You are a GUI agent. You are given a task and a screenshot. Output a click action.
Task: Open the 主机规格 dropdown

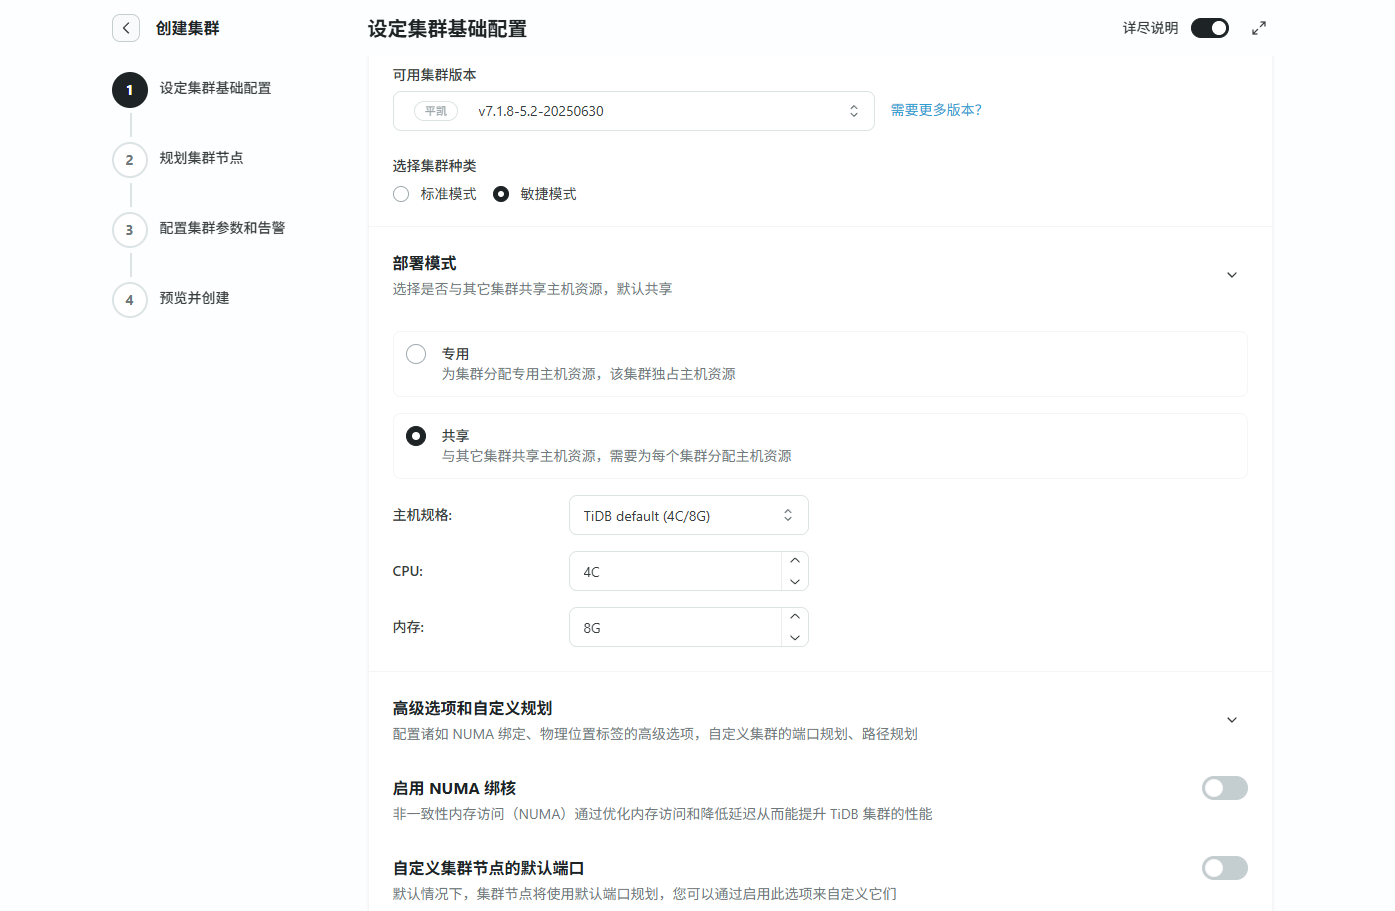click(688, 516)
